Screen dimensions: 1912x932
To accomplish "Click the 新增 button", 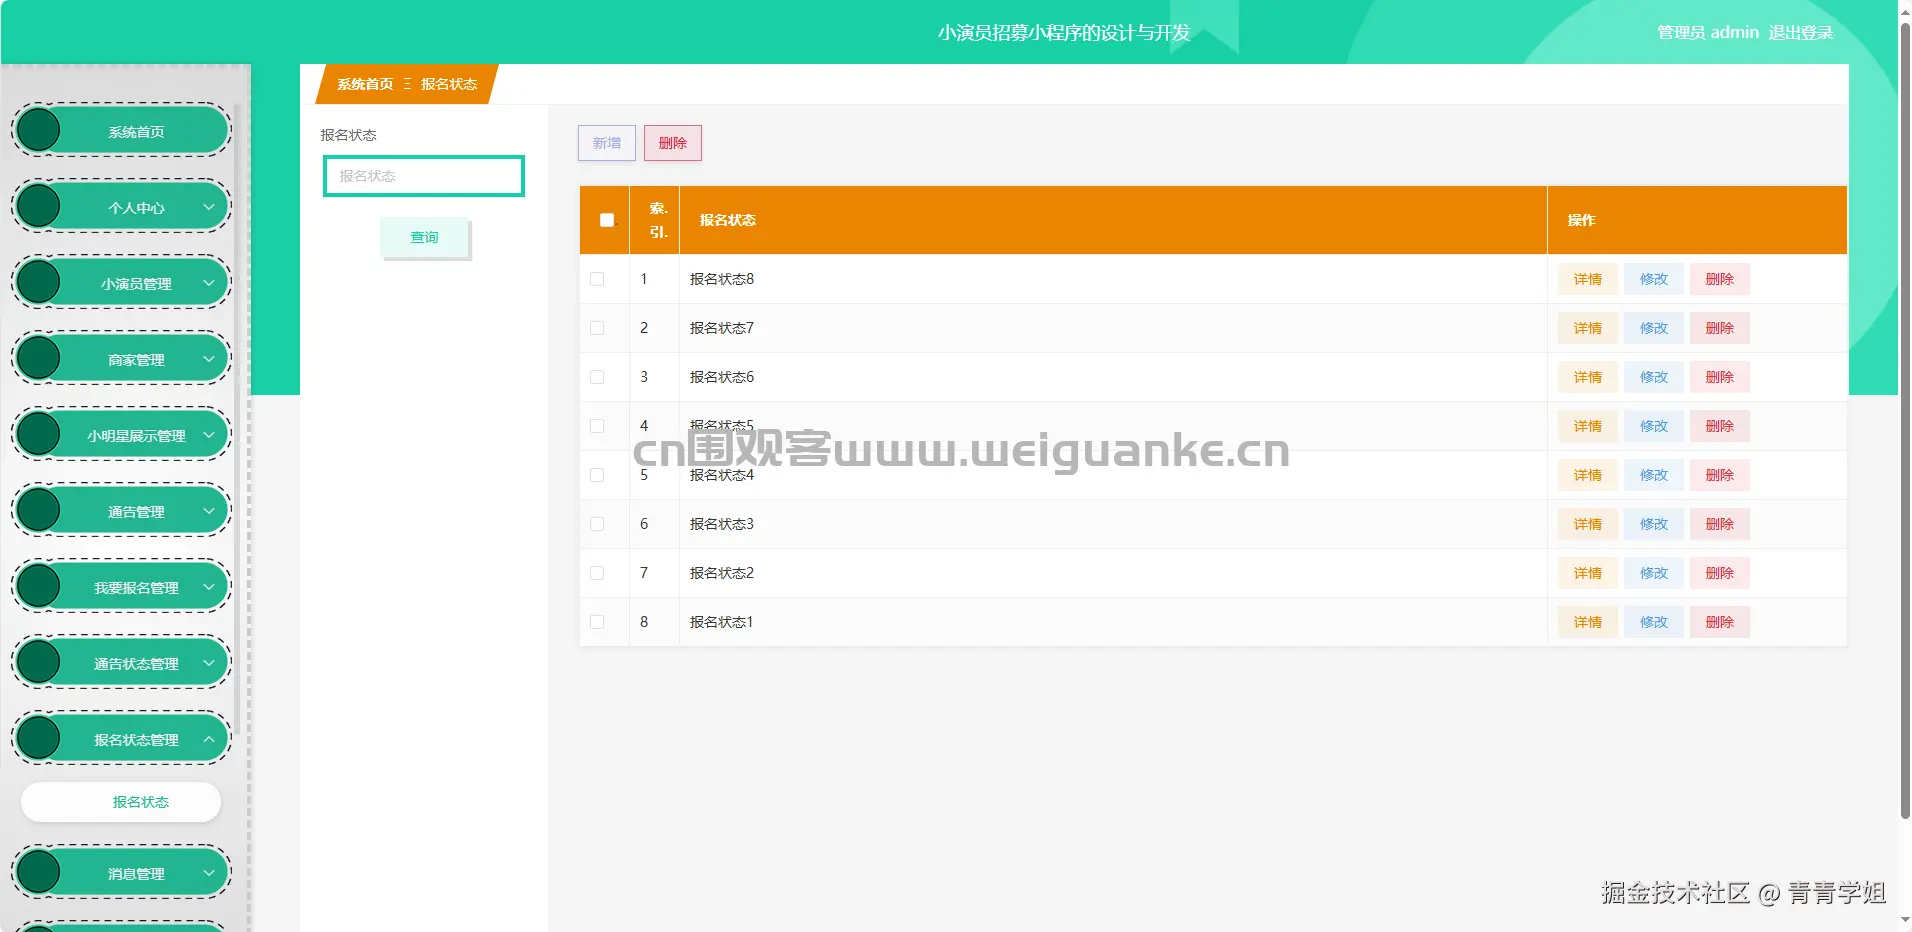I will [607, 143].
